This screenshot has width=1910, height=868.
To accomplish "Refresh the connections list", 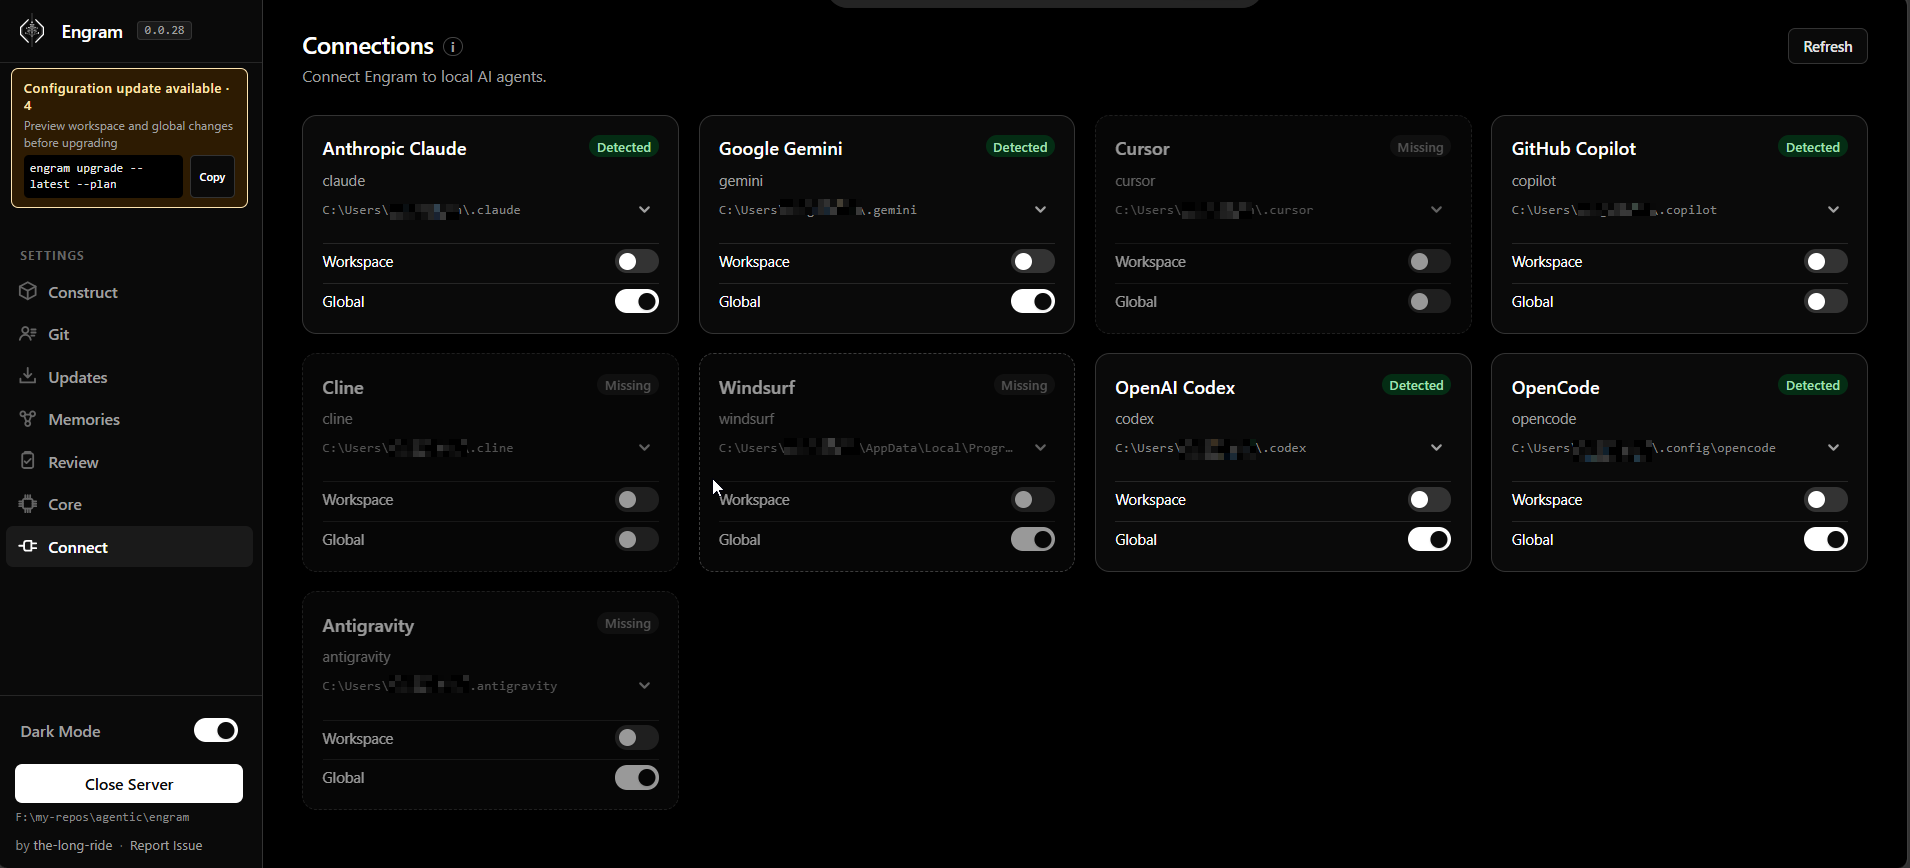I will point(1827,46).
